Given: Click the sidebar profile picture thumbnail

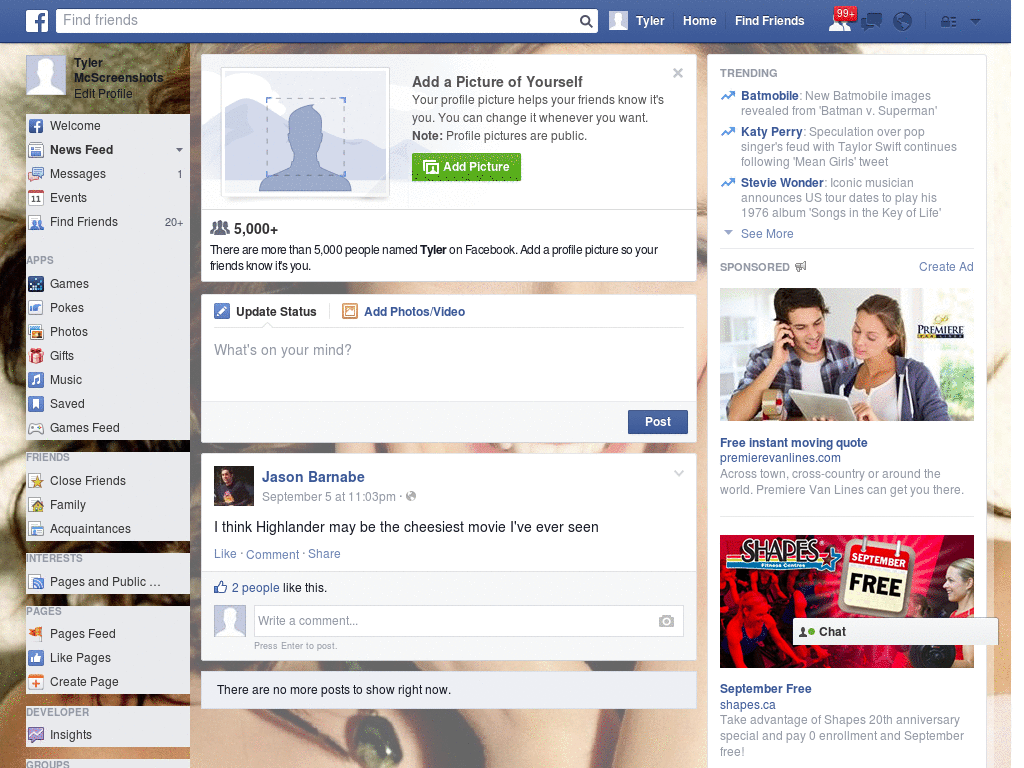Looking at the screenshot, I should [x=46, y=76].
